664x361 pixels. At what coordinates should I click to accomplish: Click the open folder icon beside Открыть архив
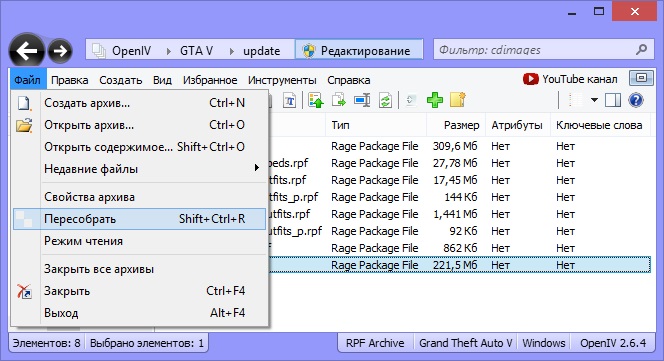[24, 125]
